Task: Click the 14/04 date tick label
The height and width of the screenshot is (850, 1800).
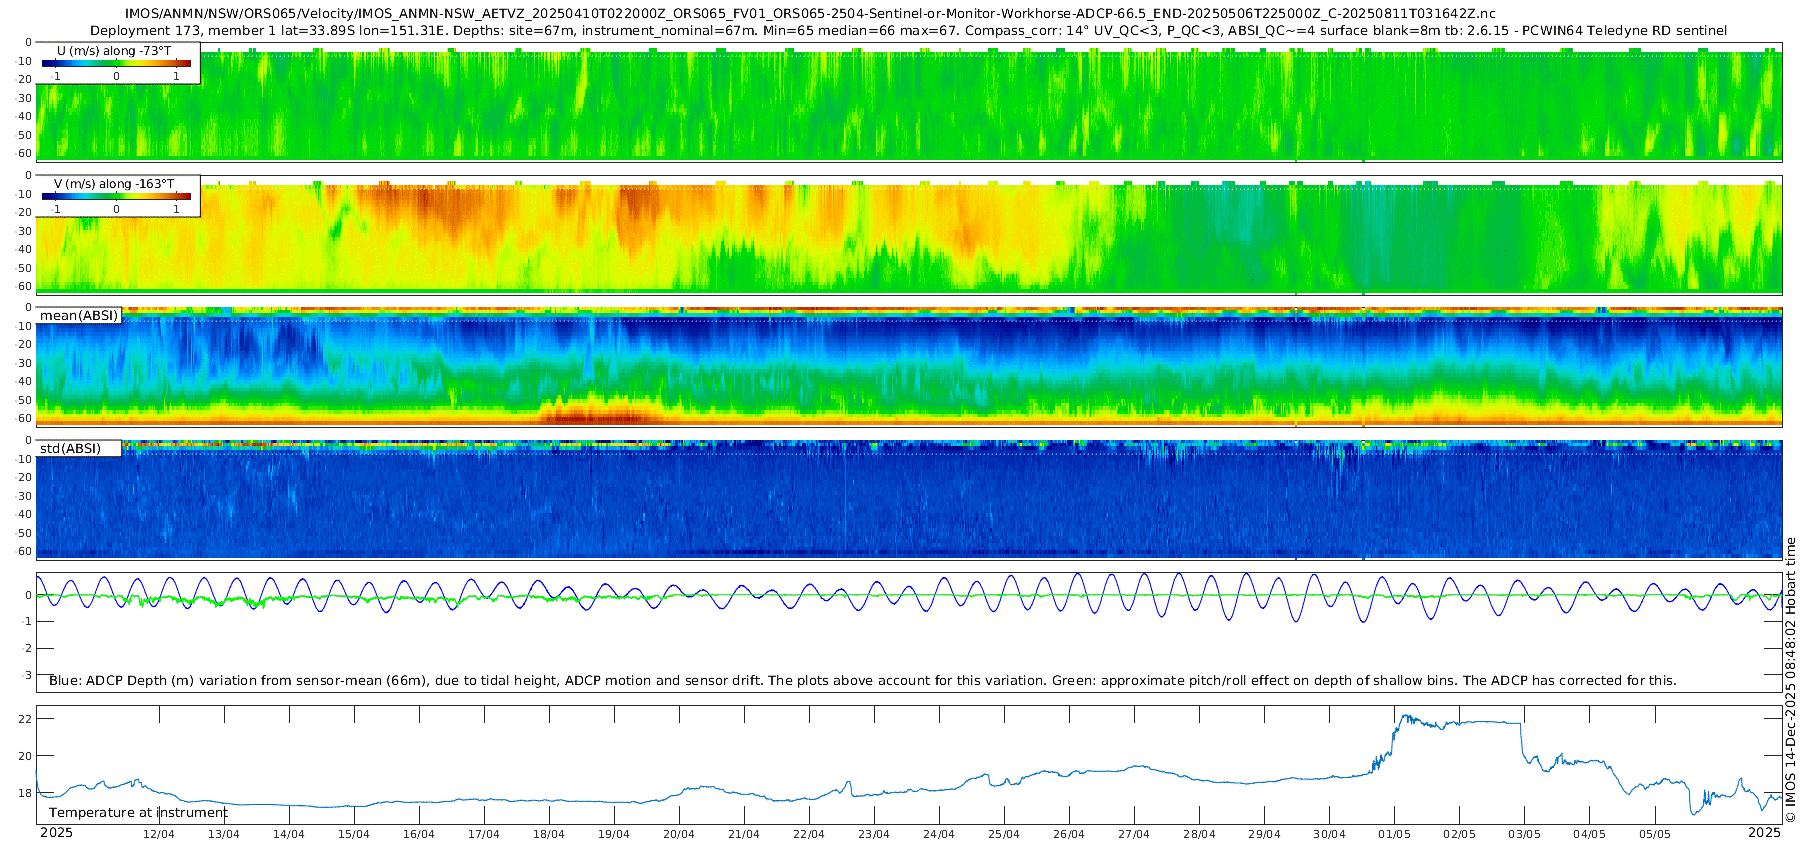Action: click(x=289, y=834)
